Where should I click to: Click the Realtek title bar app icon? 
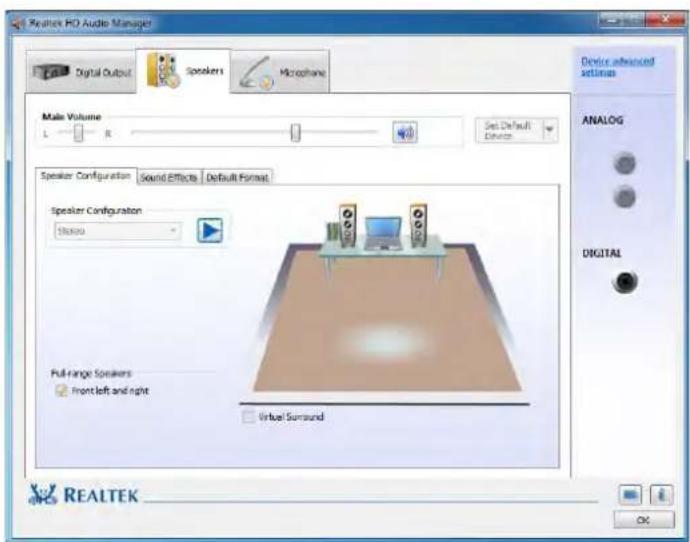click(18, 23)
